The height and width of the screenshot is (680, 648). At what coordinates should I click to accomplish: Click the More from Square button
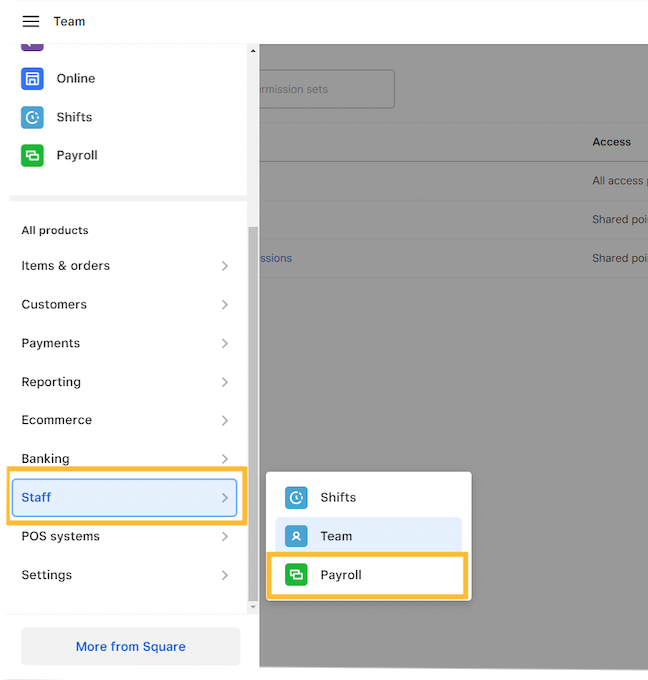tap(131, 646)
